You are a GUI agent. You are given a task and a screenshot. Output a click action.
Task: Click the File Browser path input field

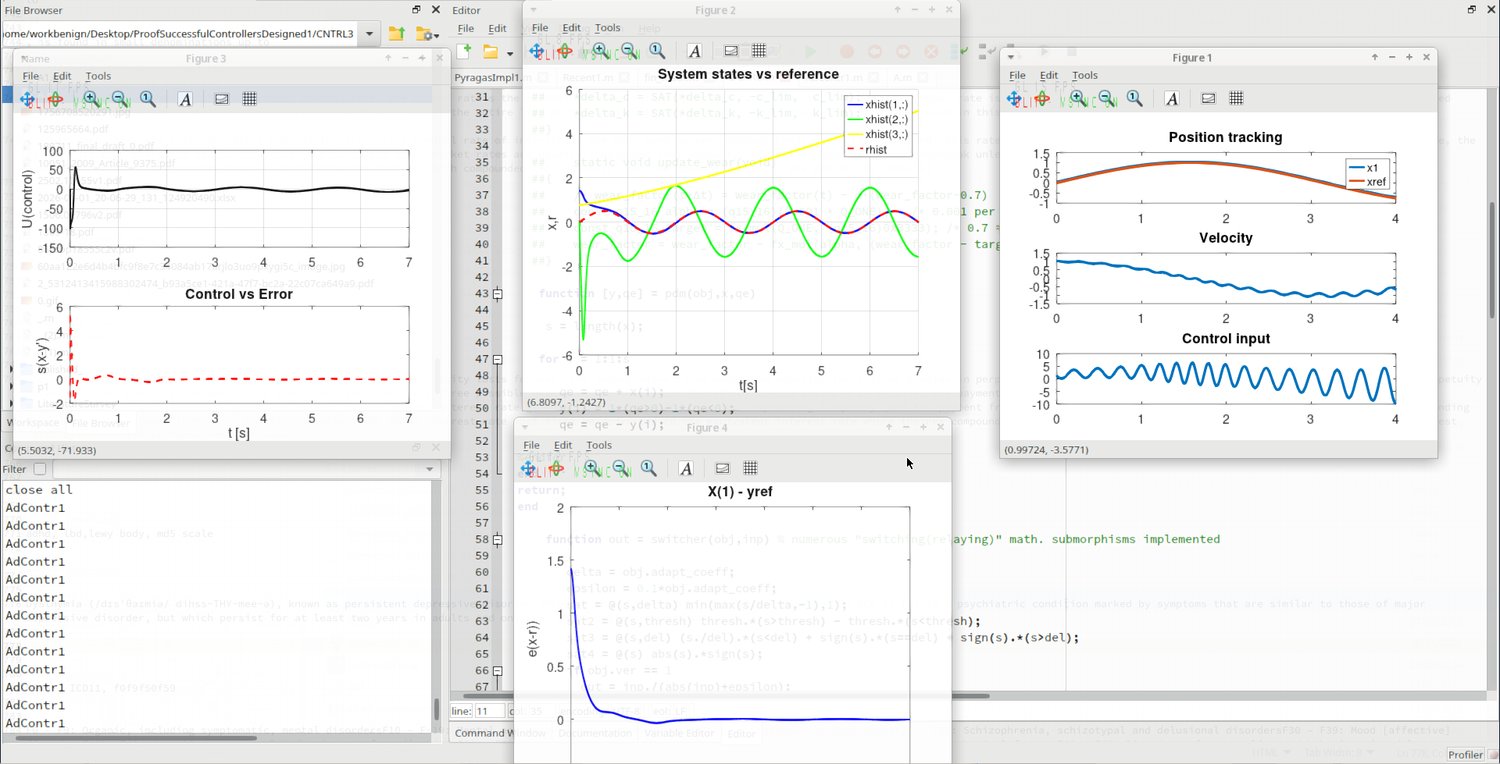click(x=179, y=33)
